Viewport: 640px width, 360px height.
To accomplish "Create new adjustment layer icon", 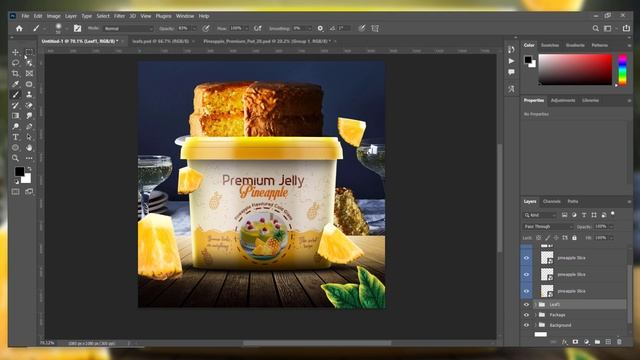I will point(587,342).
